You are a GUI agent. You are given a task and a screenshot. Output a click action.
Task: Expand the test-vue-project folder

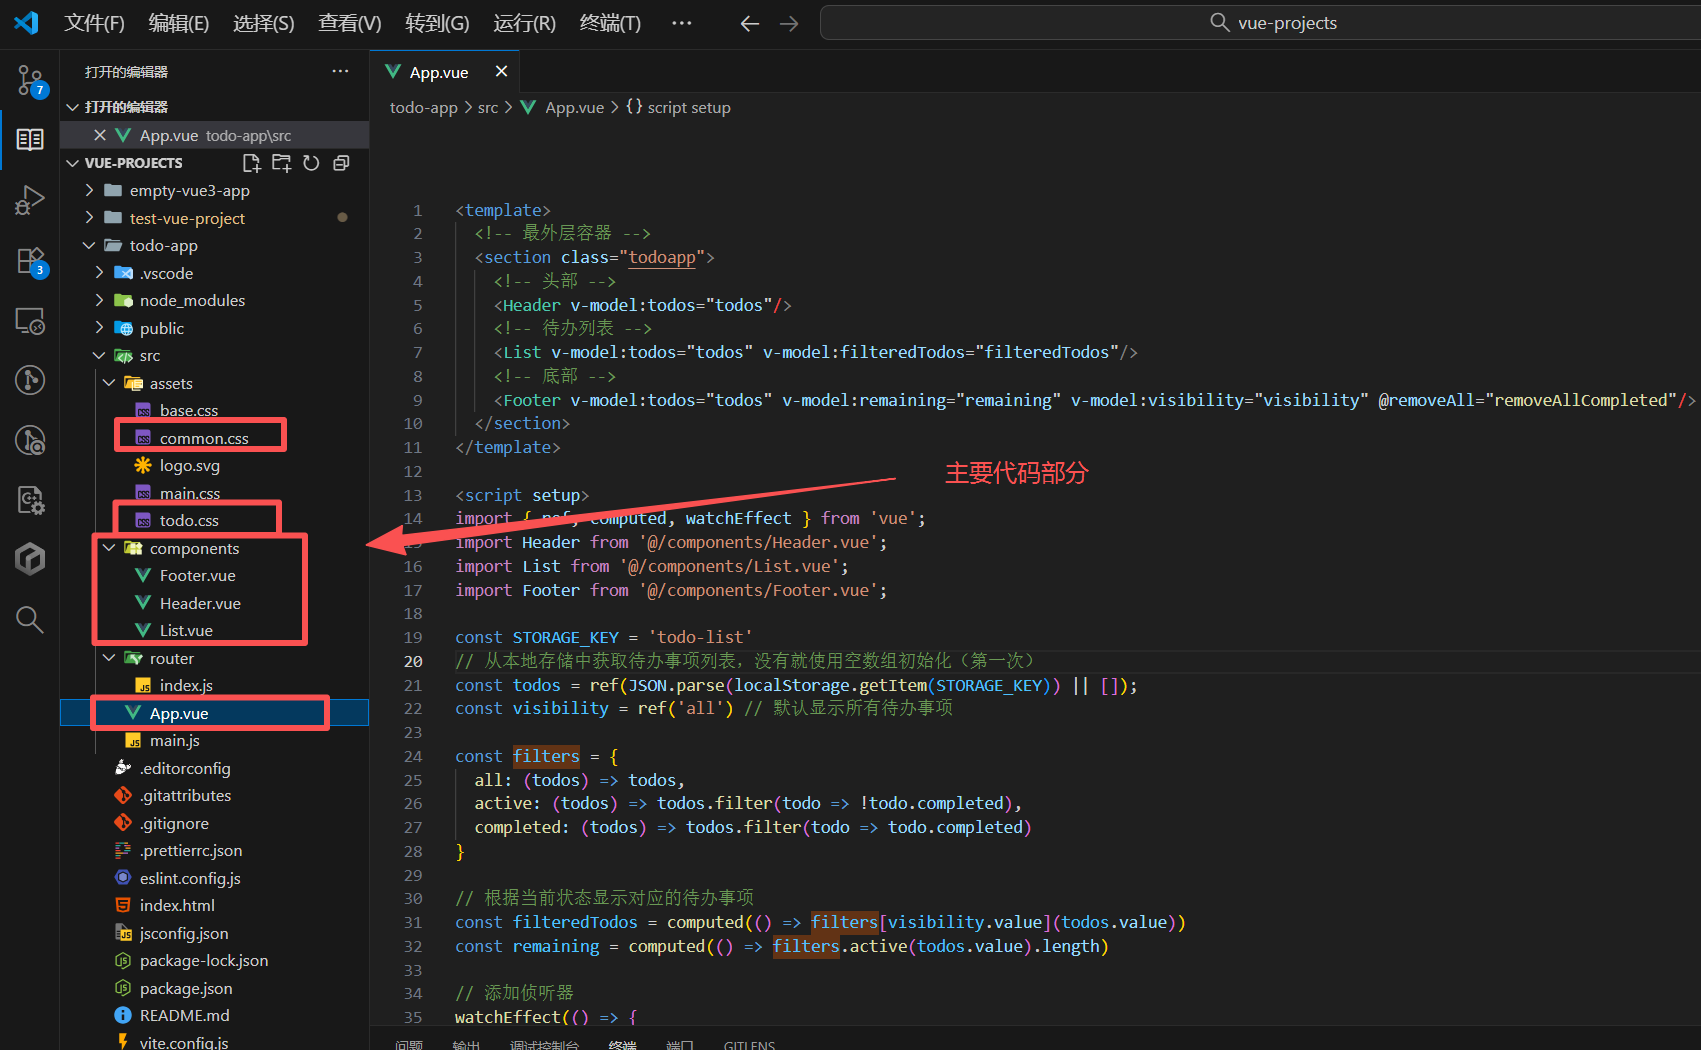(x=187, y=218)
